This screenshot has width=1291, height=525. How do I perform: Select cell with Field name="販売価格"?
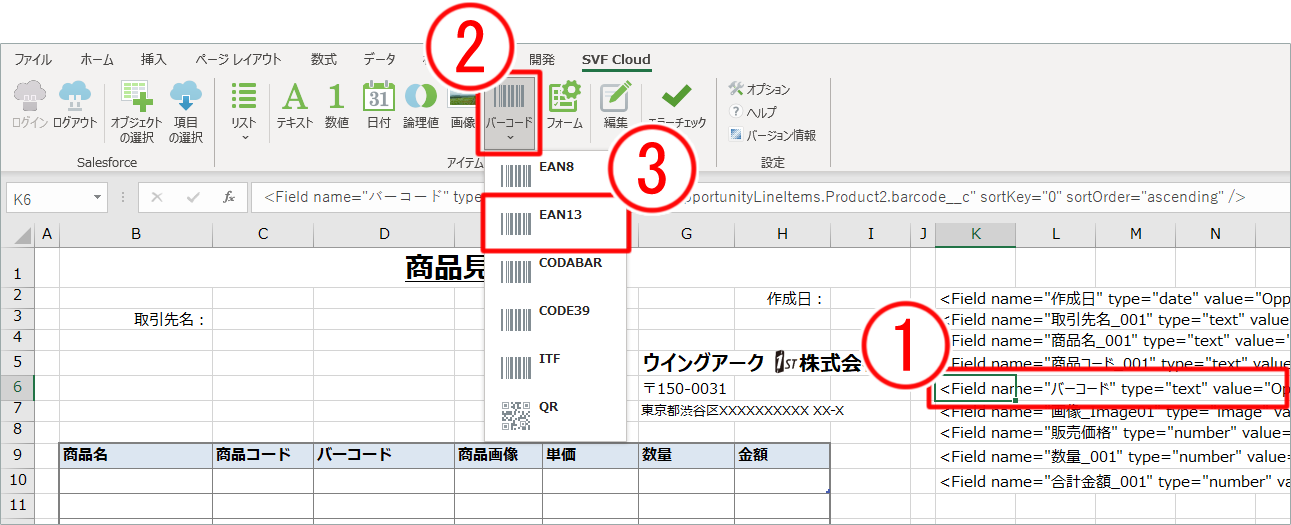[1113, 433]
